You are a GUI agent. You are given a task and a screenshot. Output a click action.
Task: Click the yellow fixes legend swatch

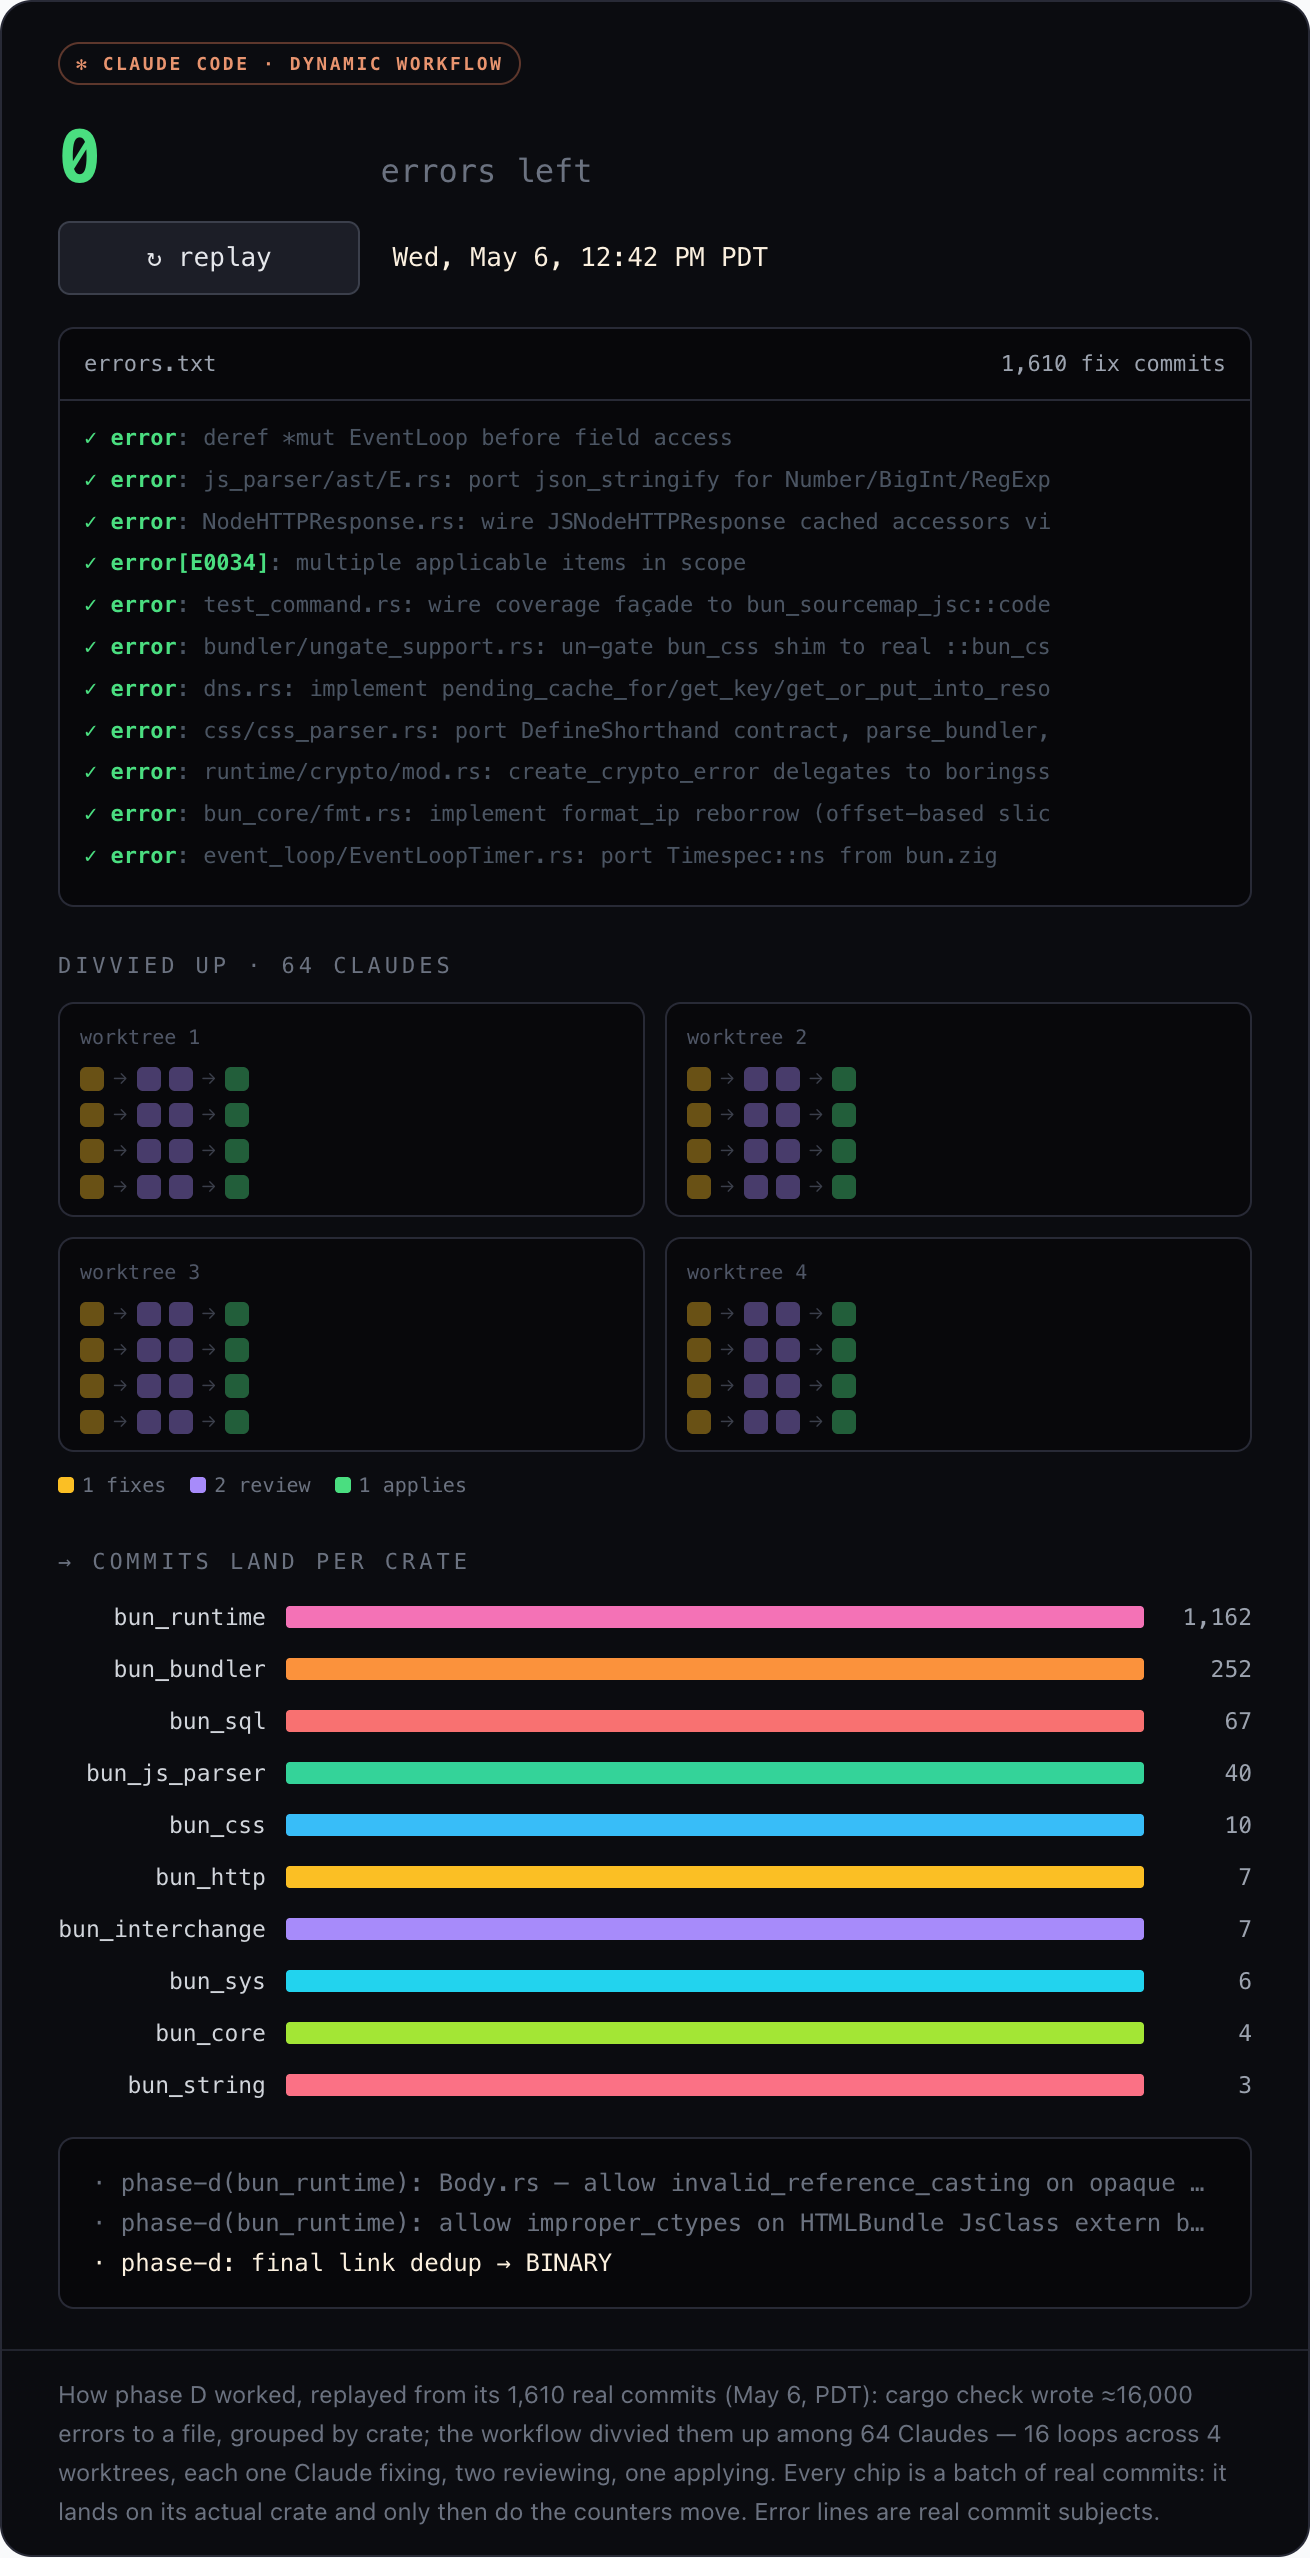coord(66,1485)
